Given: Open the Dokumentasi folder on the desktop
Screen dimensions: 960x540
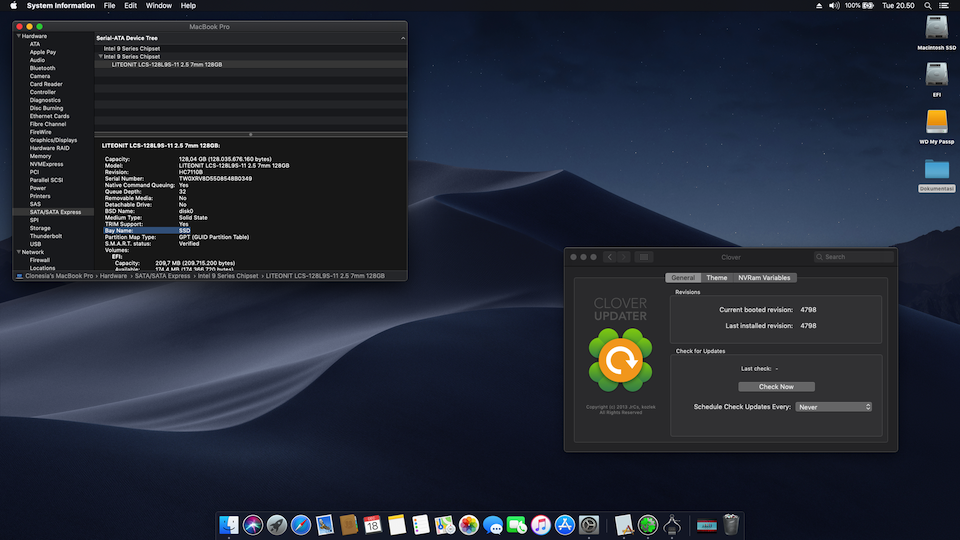Looking at the screenshot, I should (x=936, y=170).
